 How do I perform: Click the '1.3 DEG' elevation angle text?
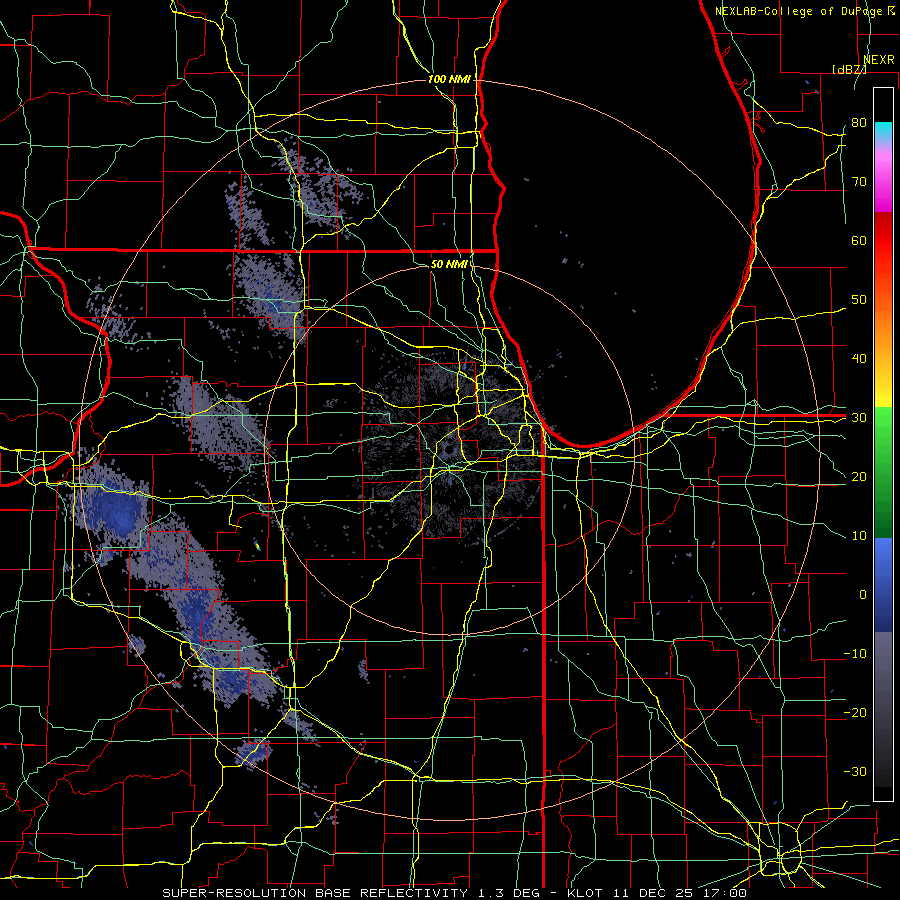[509, 893]
